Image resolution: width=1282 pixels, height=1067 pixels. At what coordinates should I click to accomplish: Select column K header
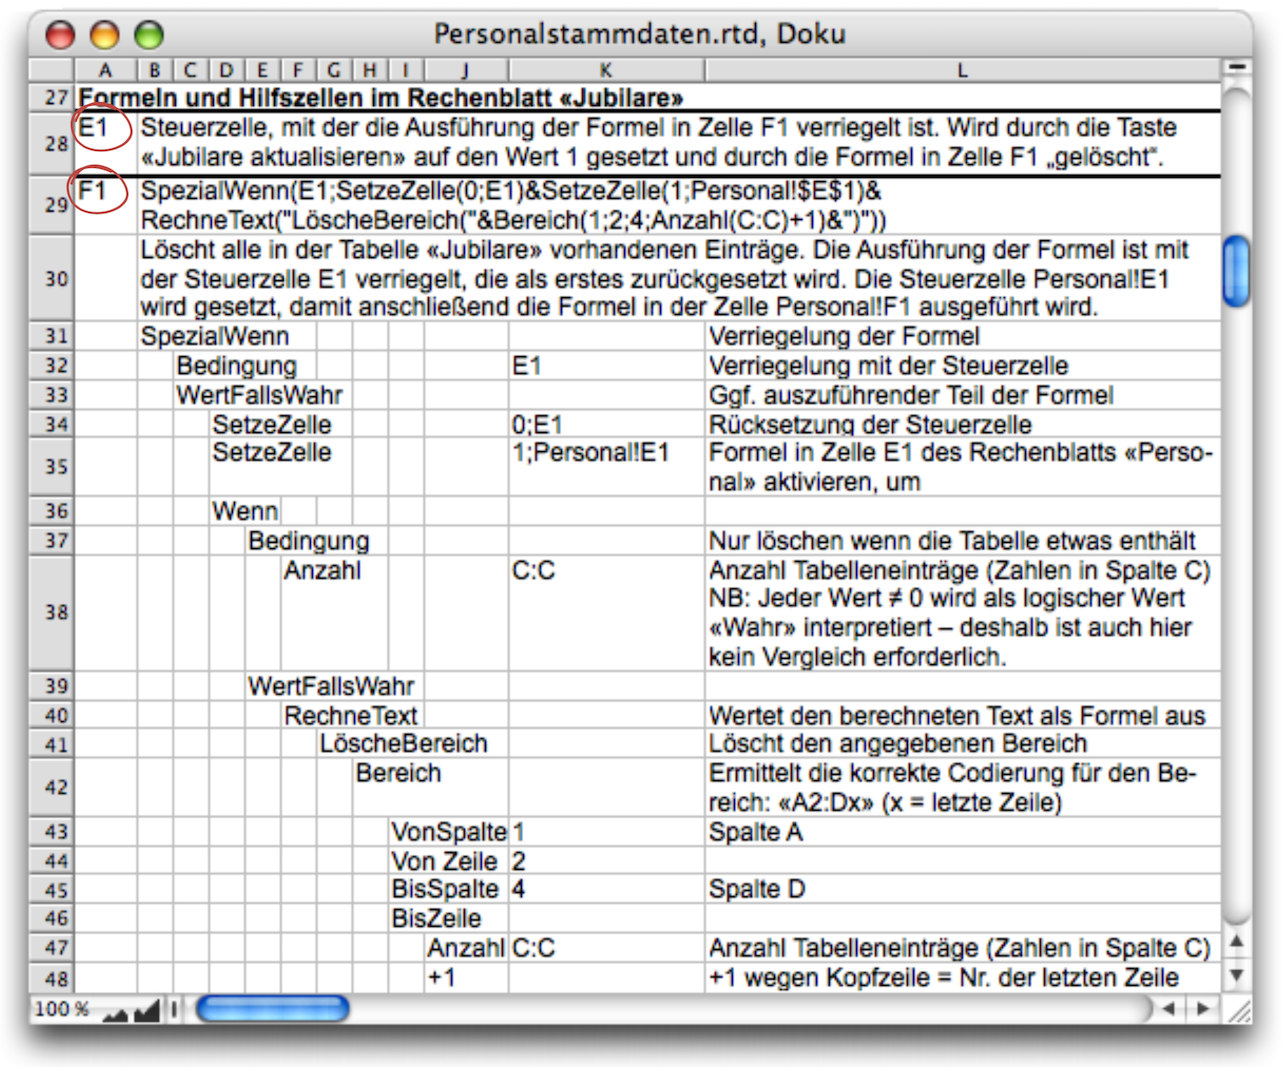[x=606, y=70]
